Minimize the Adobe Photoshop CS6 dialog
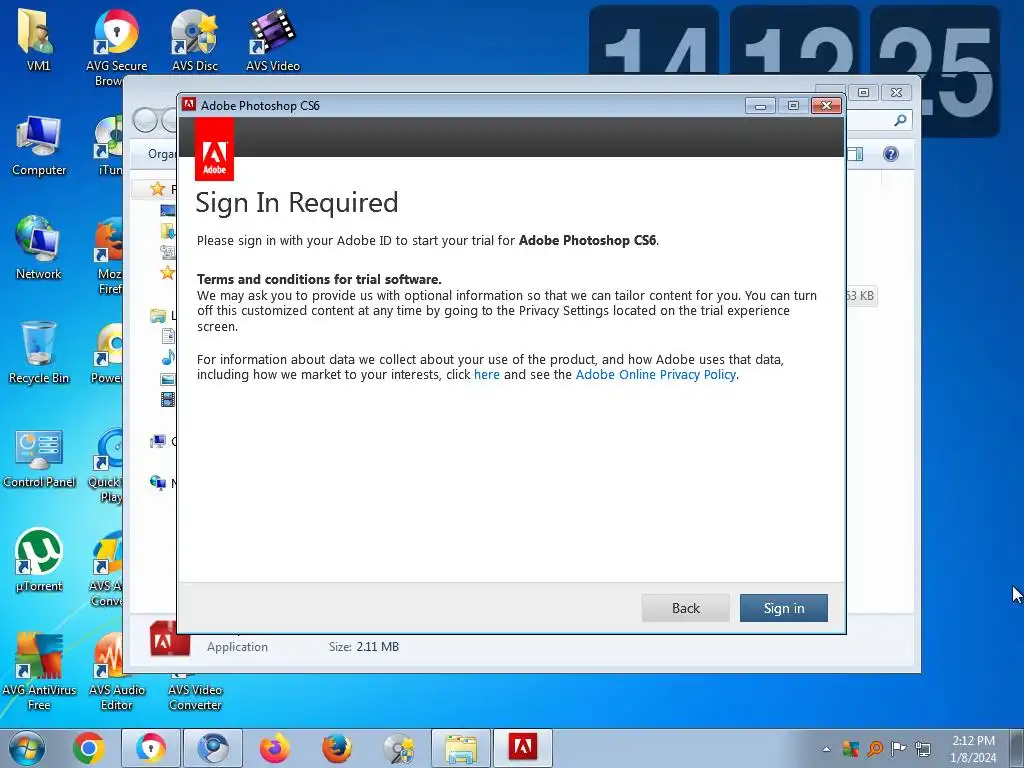This screenshot has height=768, width=1024. (x=760, y=106)
